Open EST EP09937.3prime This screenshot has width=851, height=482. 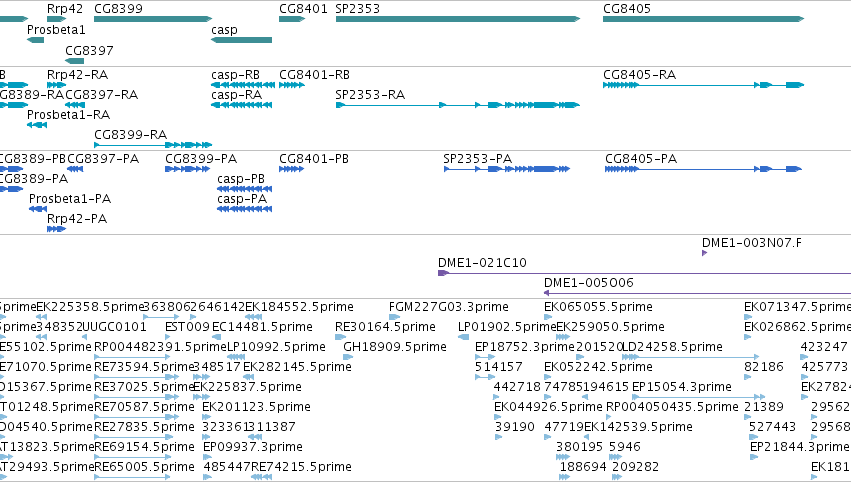click(253, 448)
